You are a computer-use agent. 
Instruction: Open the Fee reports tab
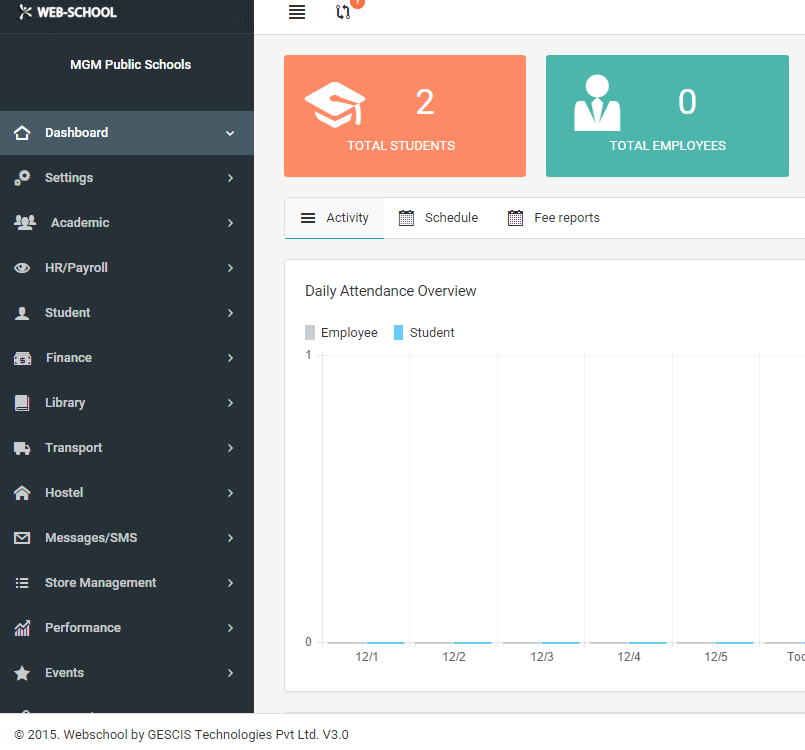point(554,218)
